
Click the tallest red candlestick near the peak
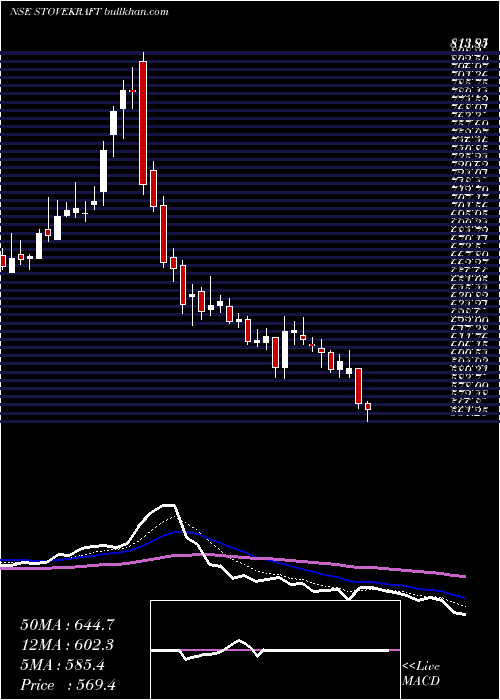click(x=143, y=123)
